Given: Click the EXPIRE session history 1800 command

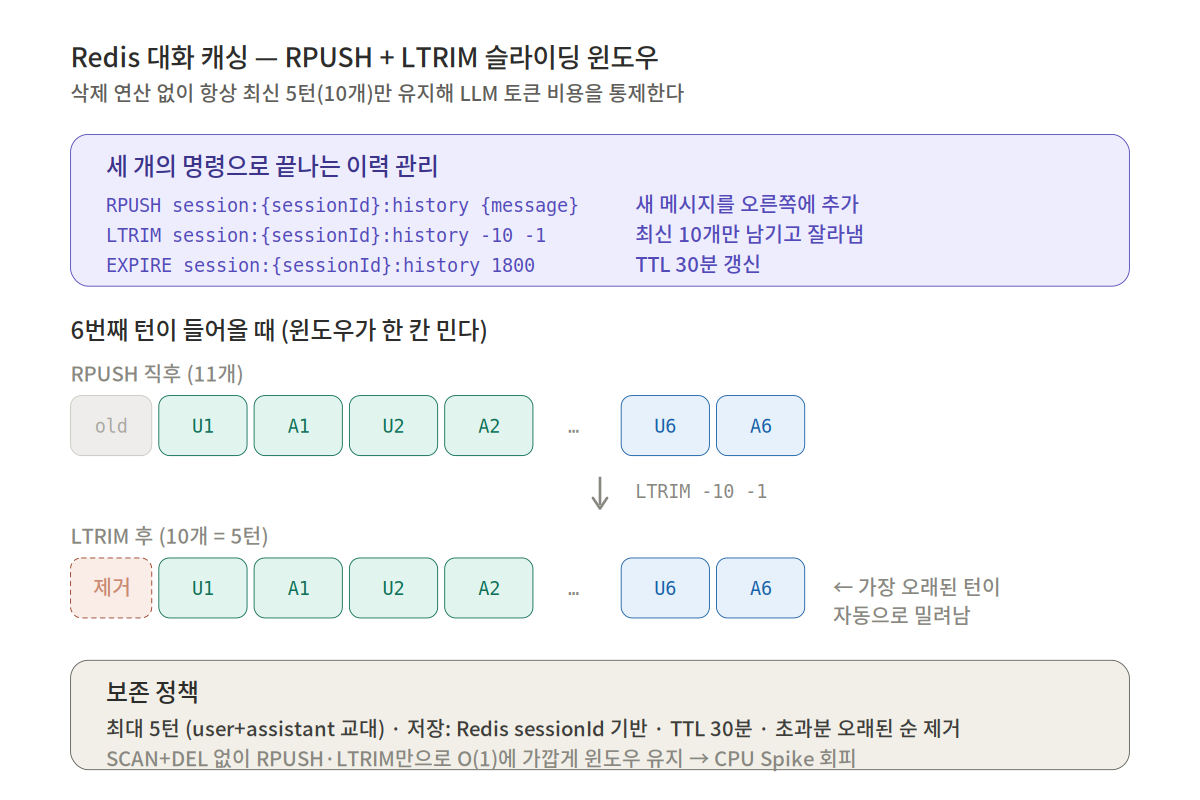Looking at the screenshot, I should point(320,266).
